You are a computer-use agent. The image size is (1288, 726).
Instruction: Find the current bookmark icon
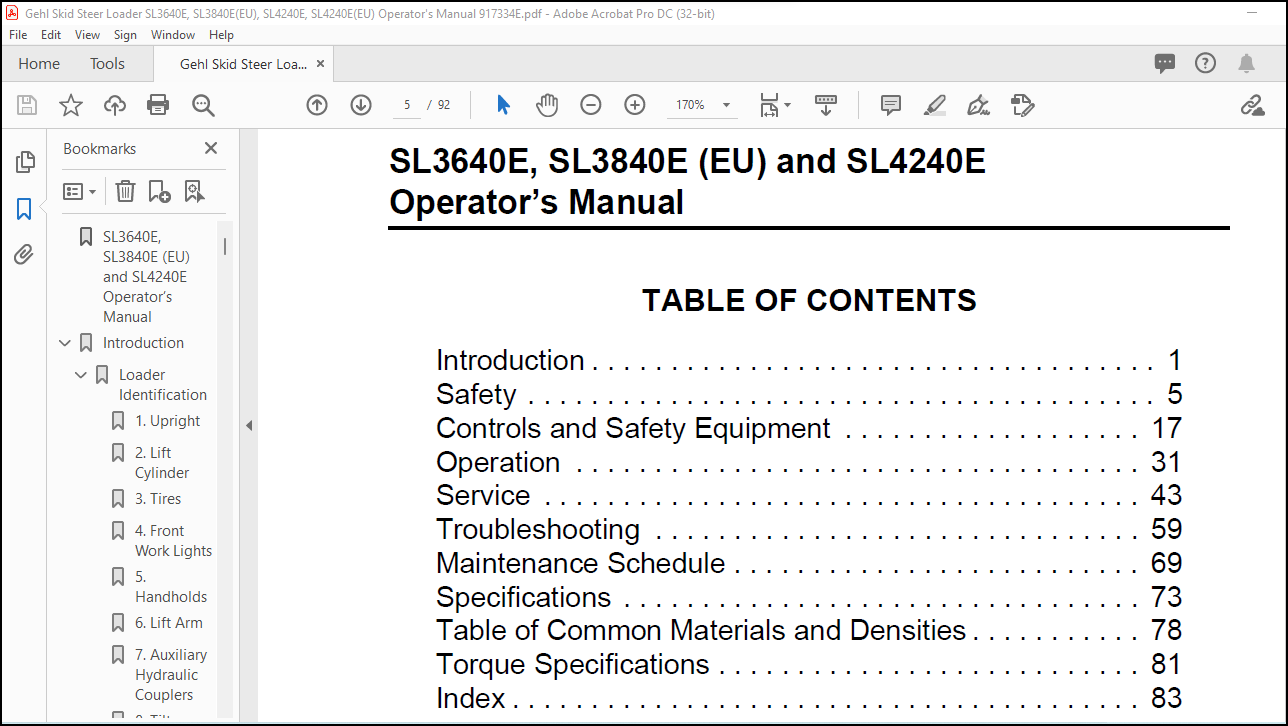[x=194, y=191]
